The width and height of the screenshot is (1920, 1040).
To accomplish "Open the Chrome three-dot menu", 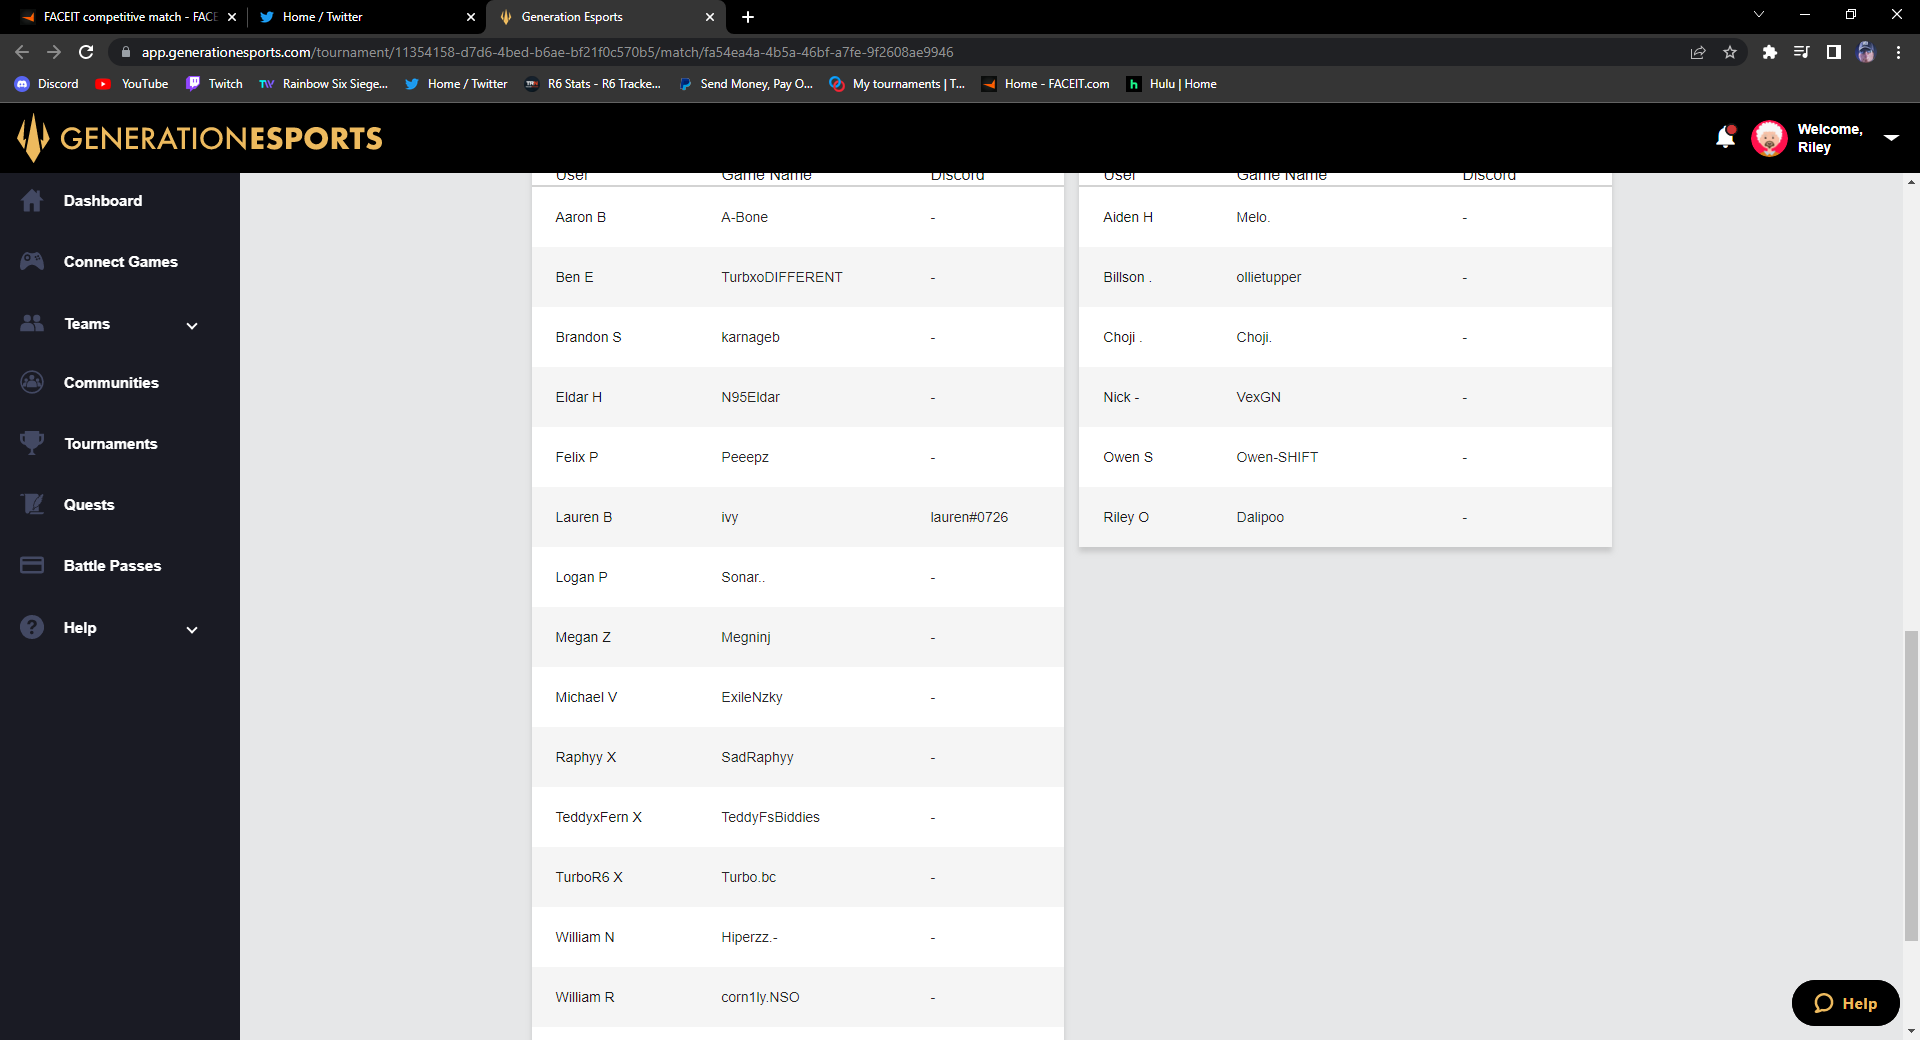I will (x=1898, y=52).
